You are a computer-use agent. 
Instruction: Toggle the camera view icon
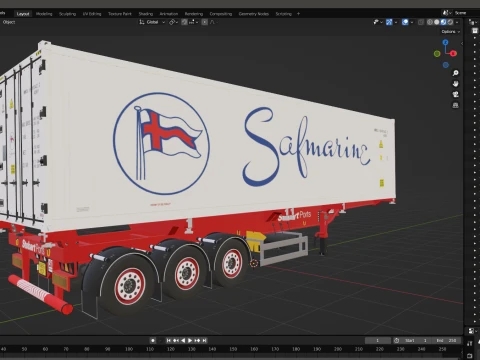pos(455,94)
